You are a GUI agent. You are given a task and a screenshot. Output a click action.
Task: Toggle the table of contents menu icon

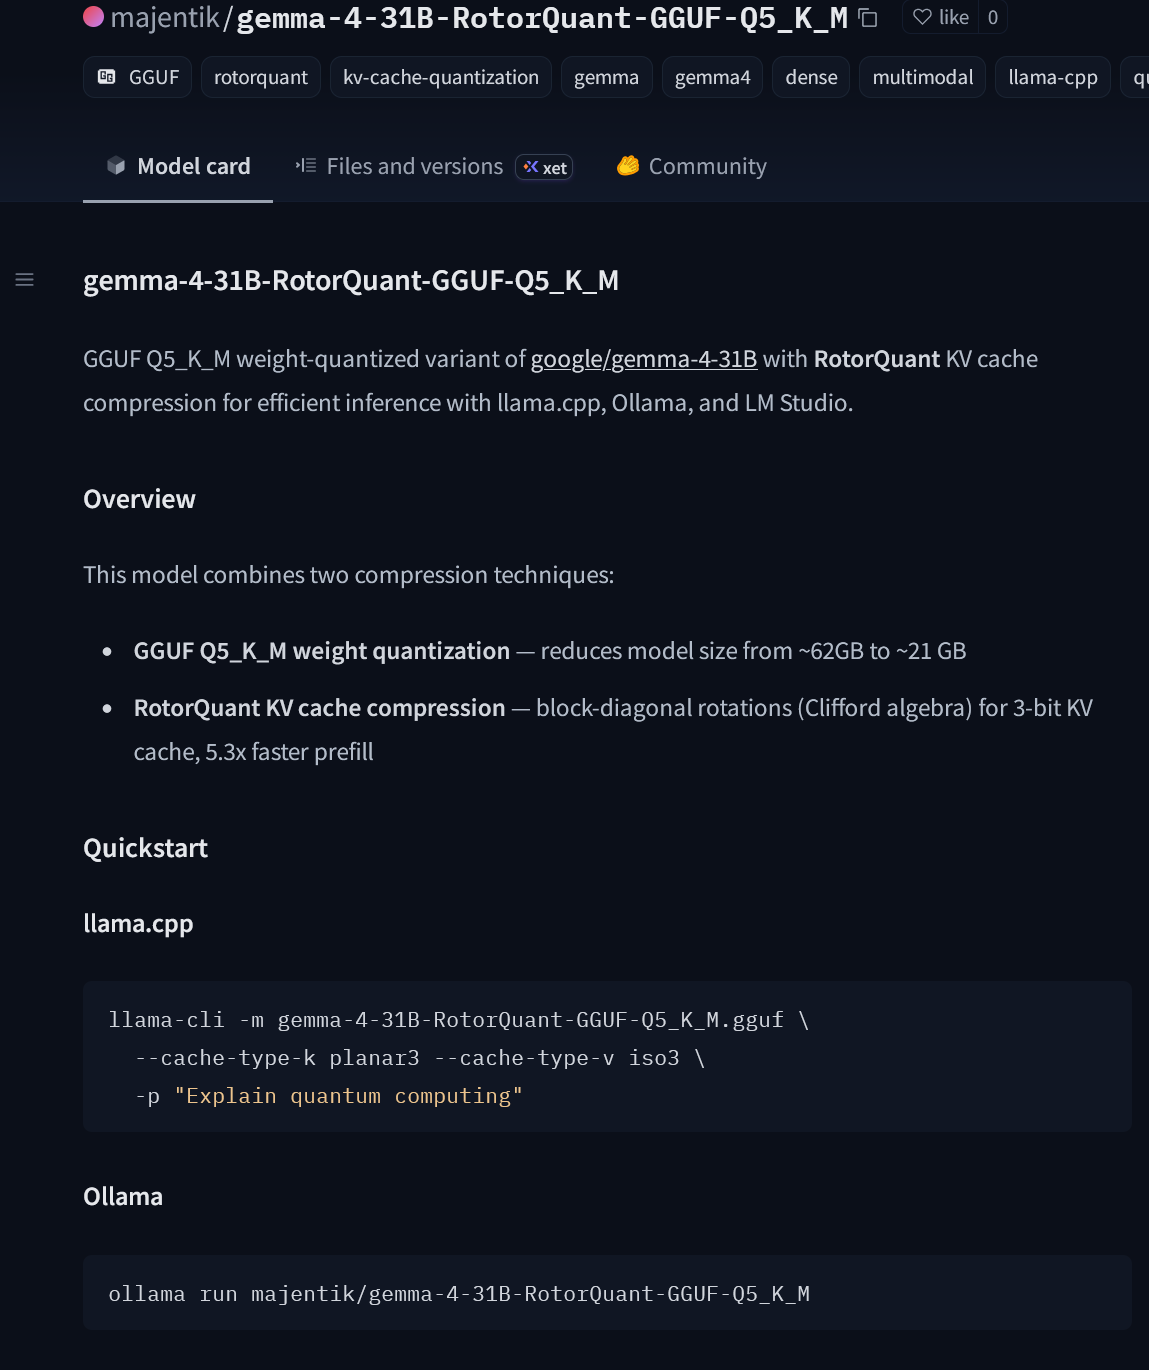tap(25, 280)
